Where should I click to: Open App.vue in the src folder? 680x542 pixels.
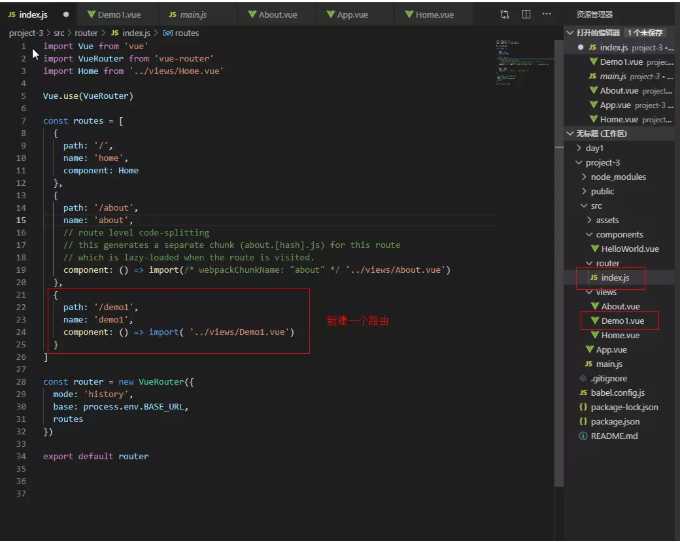coord(611,349)
